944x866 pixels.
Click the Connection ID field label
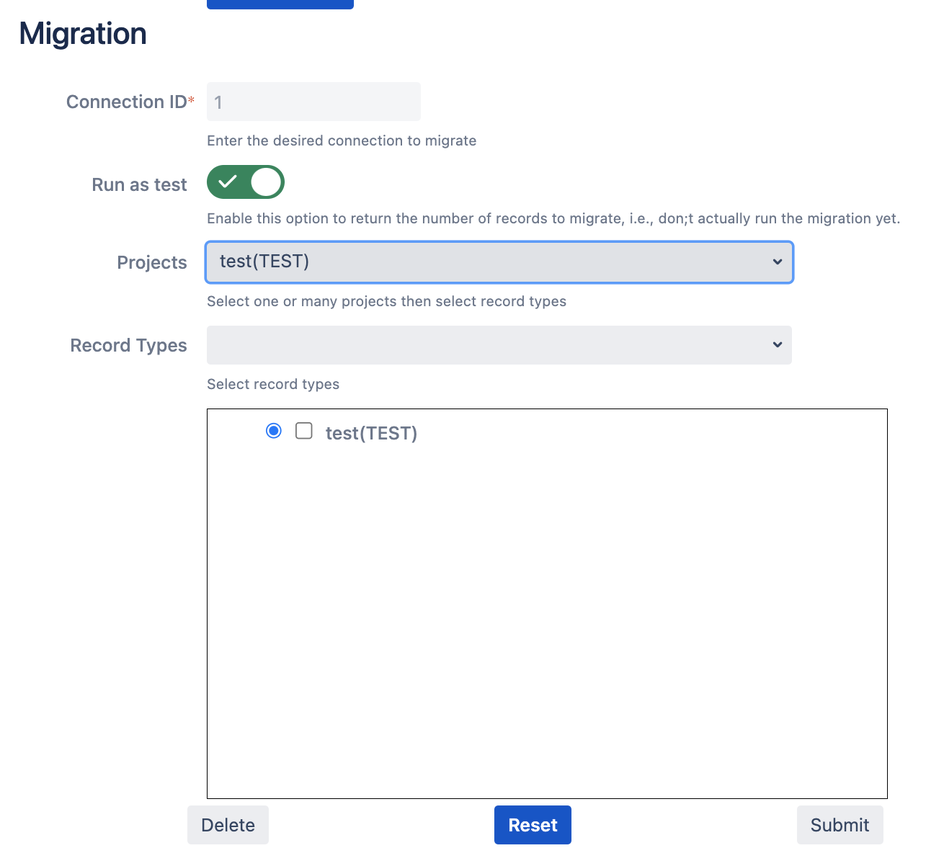point(126,102)
